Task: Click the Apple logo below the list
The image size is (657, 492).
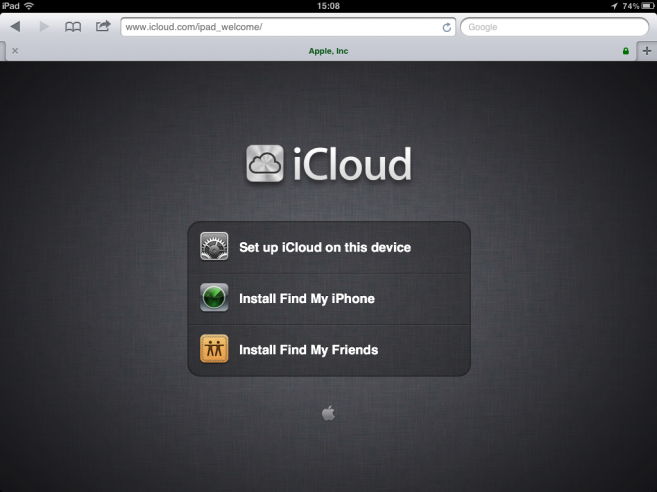Action: coord(328,413)
